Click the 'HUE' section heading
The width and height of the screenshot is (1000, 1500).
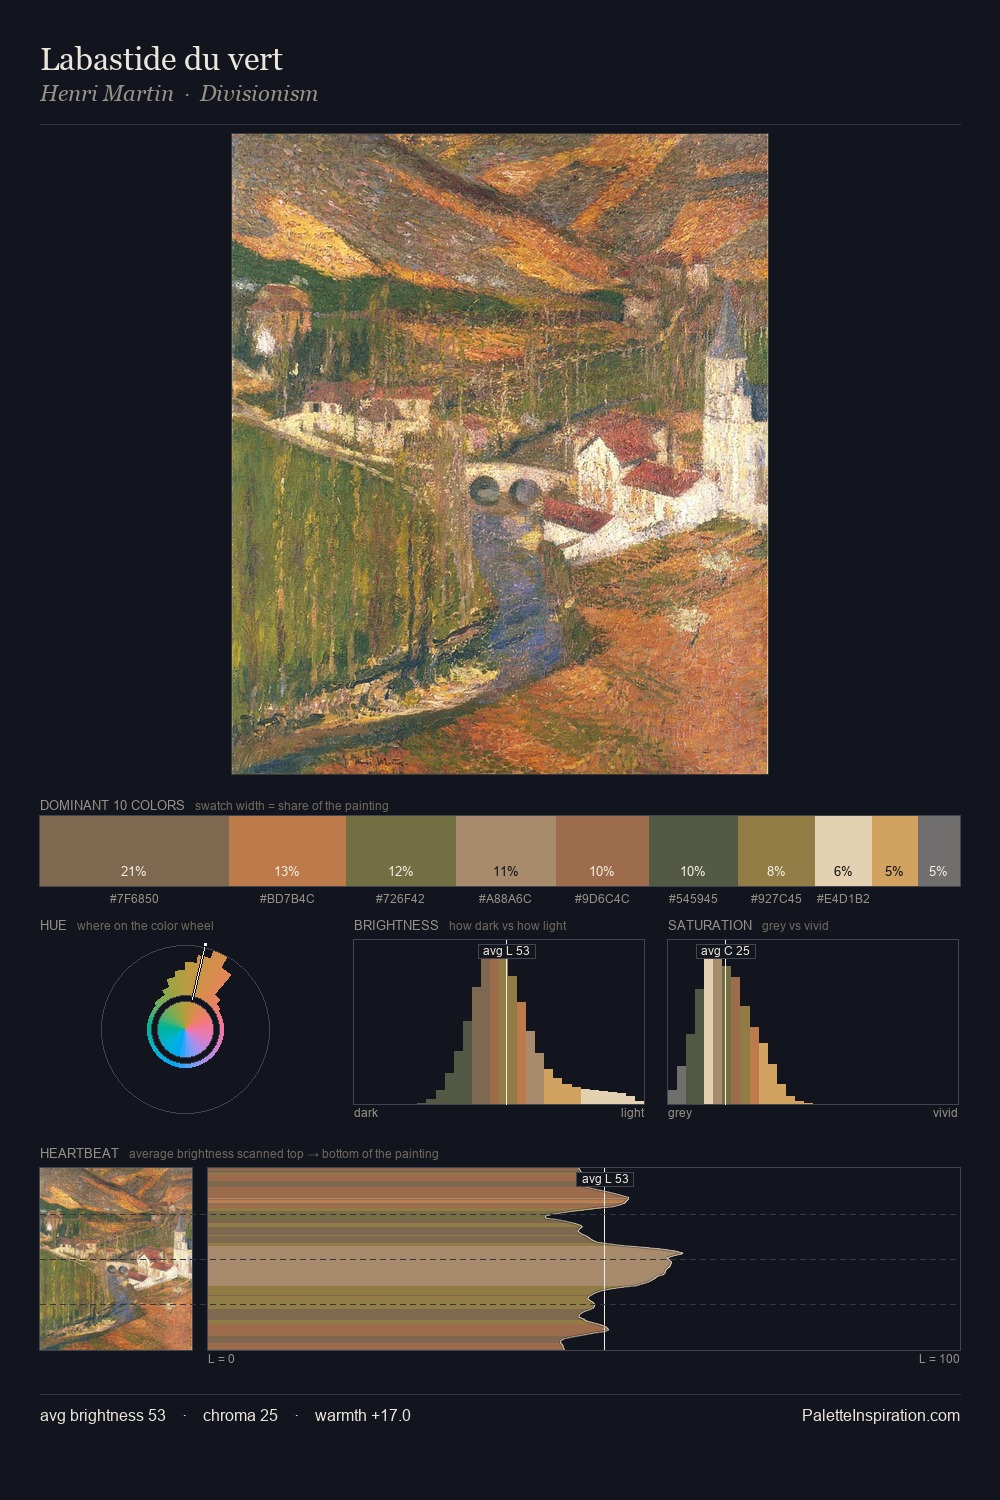click(53, 925)
